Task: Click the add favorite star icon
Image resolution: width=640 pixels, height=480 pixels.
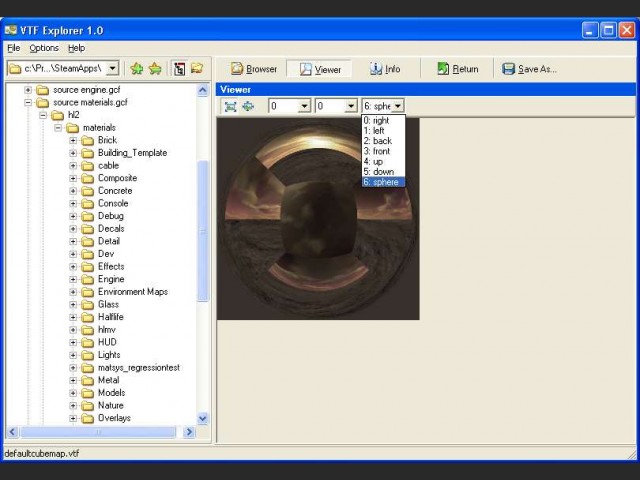Action: [137, 69]
